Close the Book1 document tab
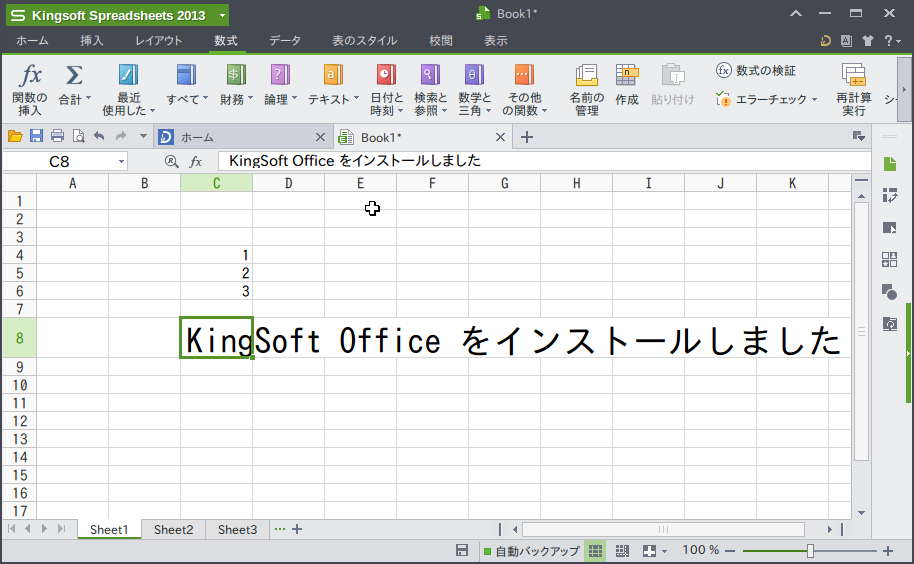The image size is (914, 564). point(500,137)
